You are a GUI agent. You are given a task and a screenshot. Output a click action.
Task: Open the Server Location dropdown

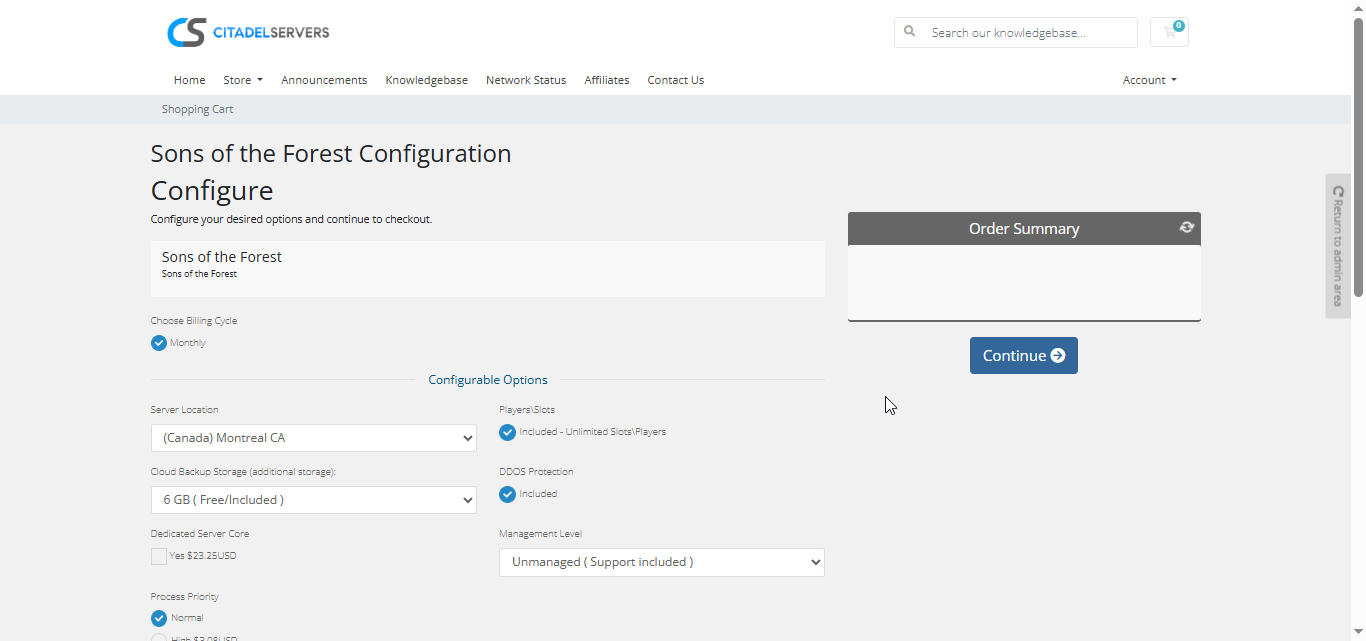coord(313,438)
